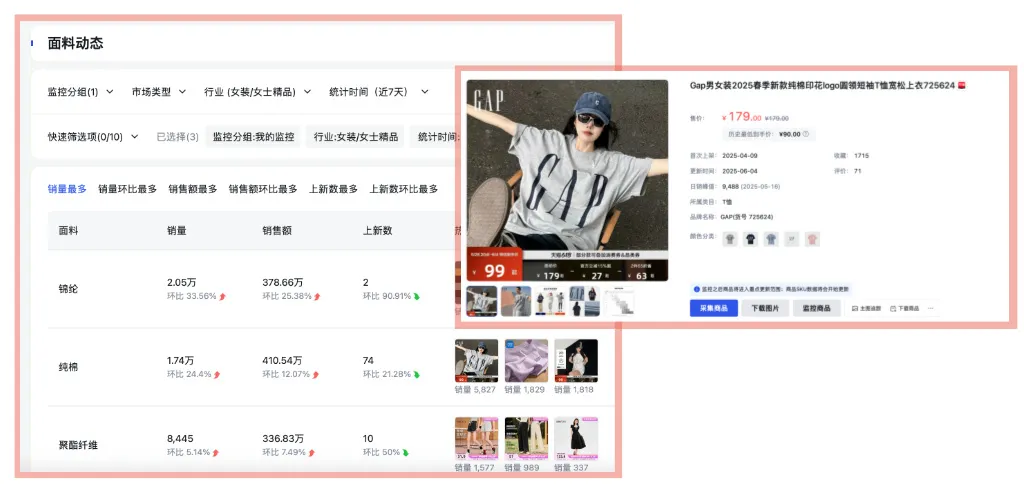Click the 监控分组:我的监控 filter tag
This screenshot has height=484, width=1024.
[x=254, y=137]
